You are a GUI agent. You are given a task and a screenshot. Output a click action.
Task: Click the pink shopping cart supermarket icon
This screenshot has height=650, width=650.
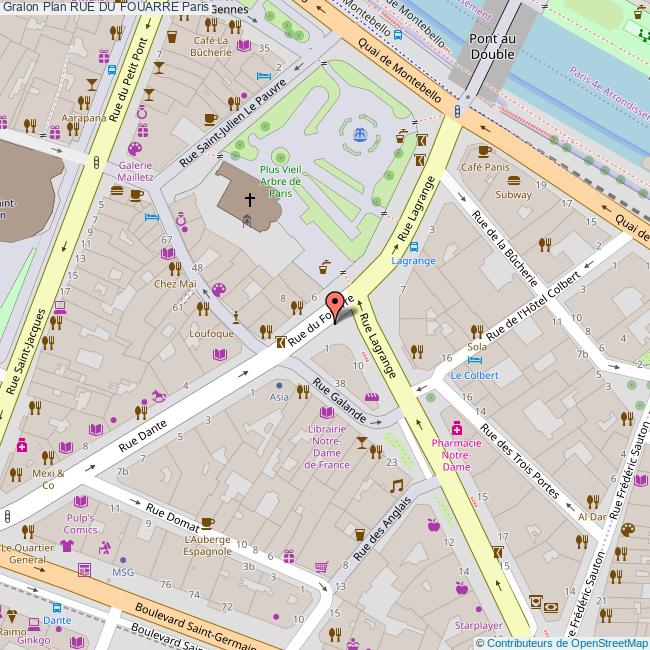coord(321,567)
